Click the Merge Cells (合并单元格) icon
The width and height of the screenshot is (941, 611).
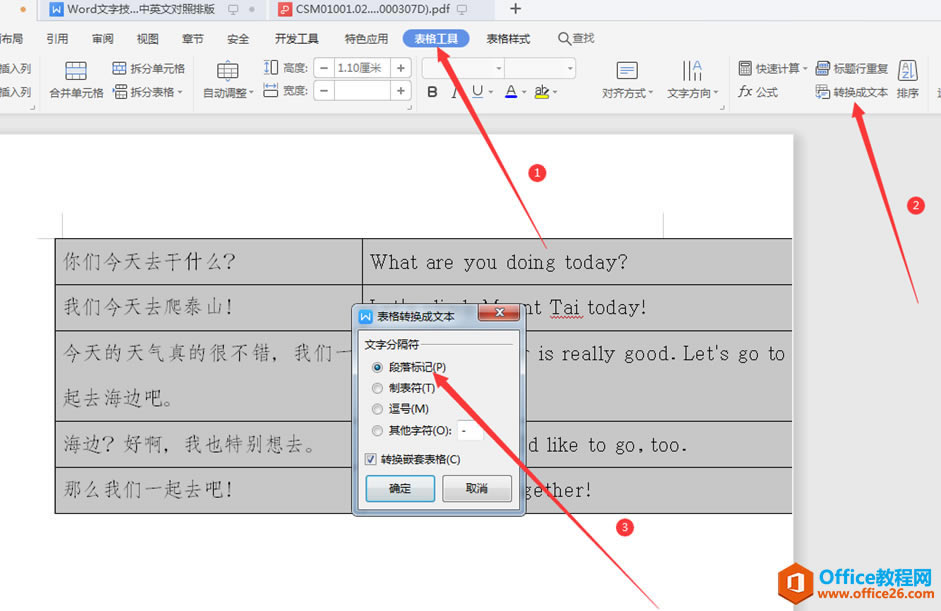click(x=76, y=71)
